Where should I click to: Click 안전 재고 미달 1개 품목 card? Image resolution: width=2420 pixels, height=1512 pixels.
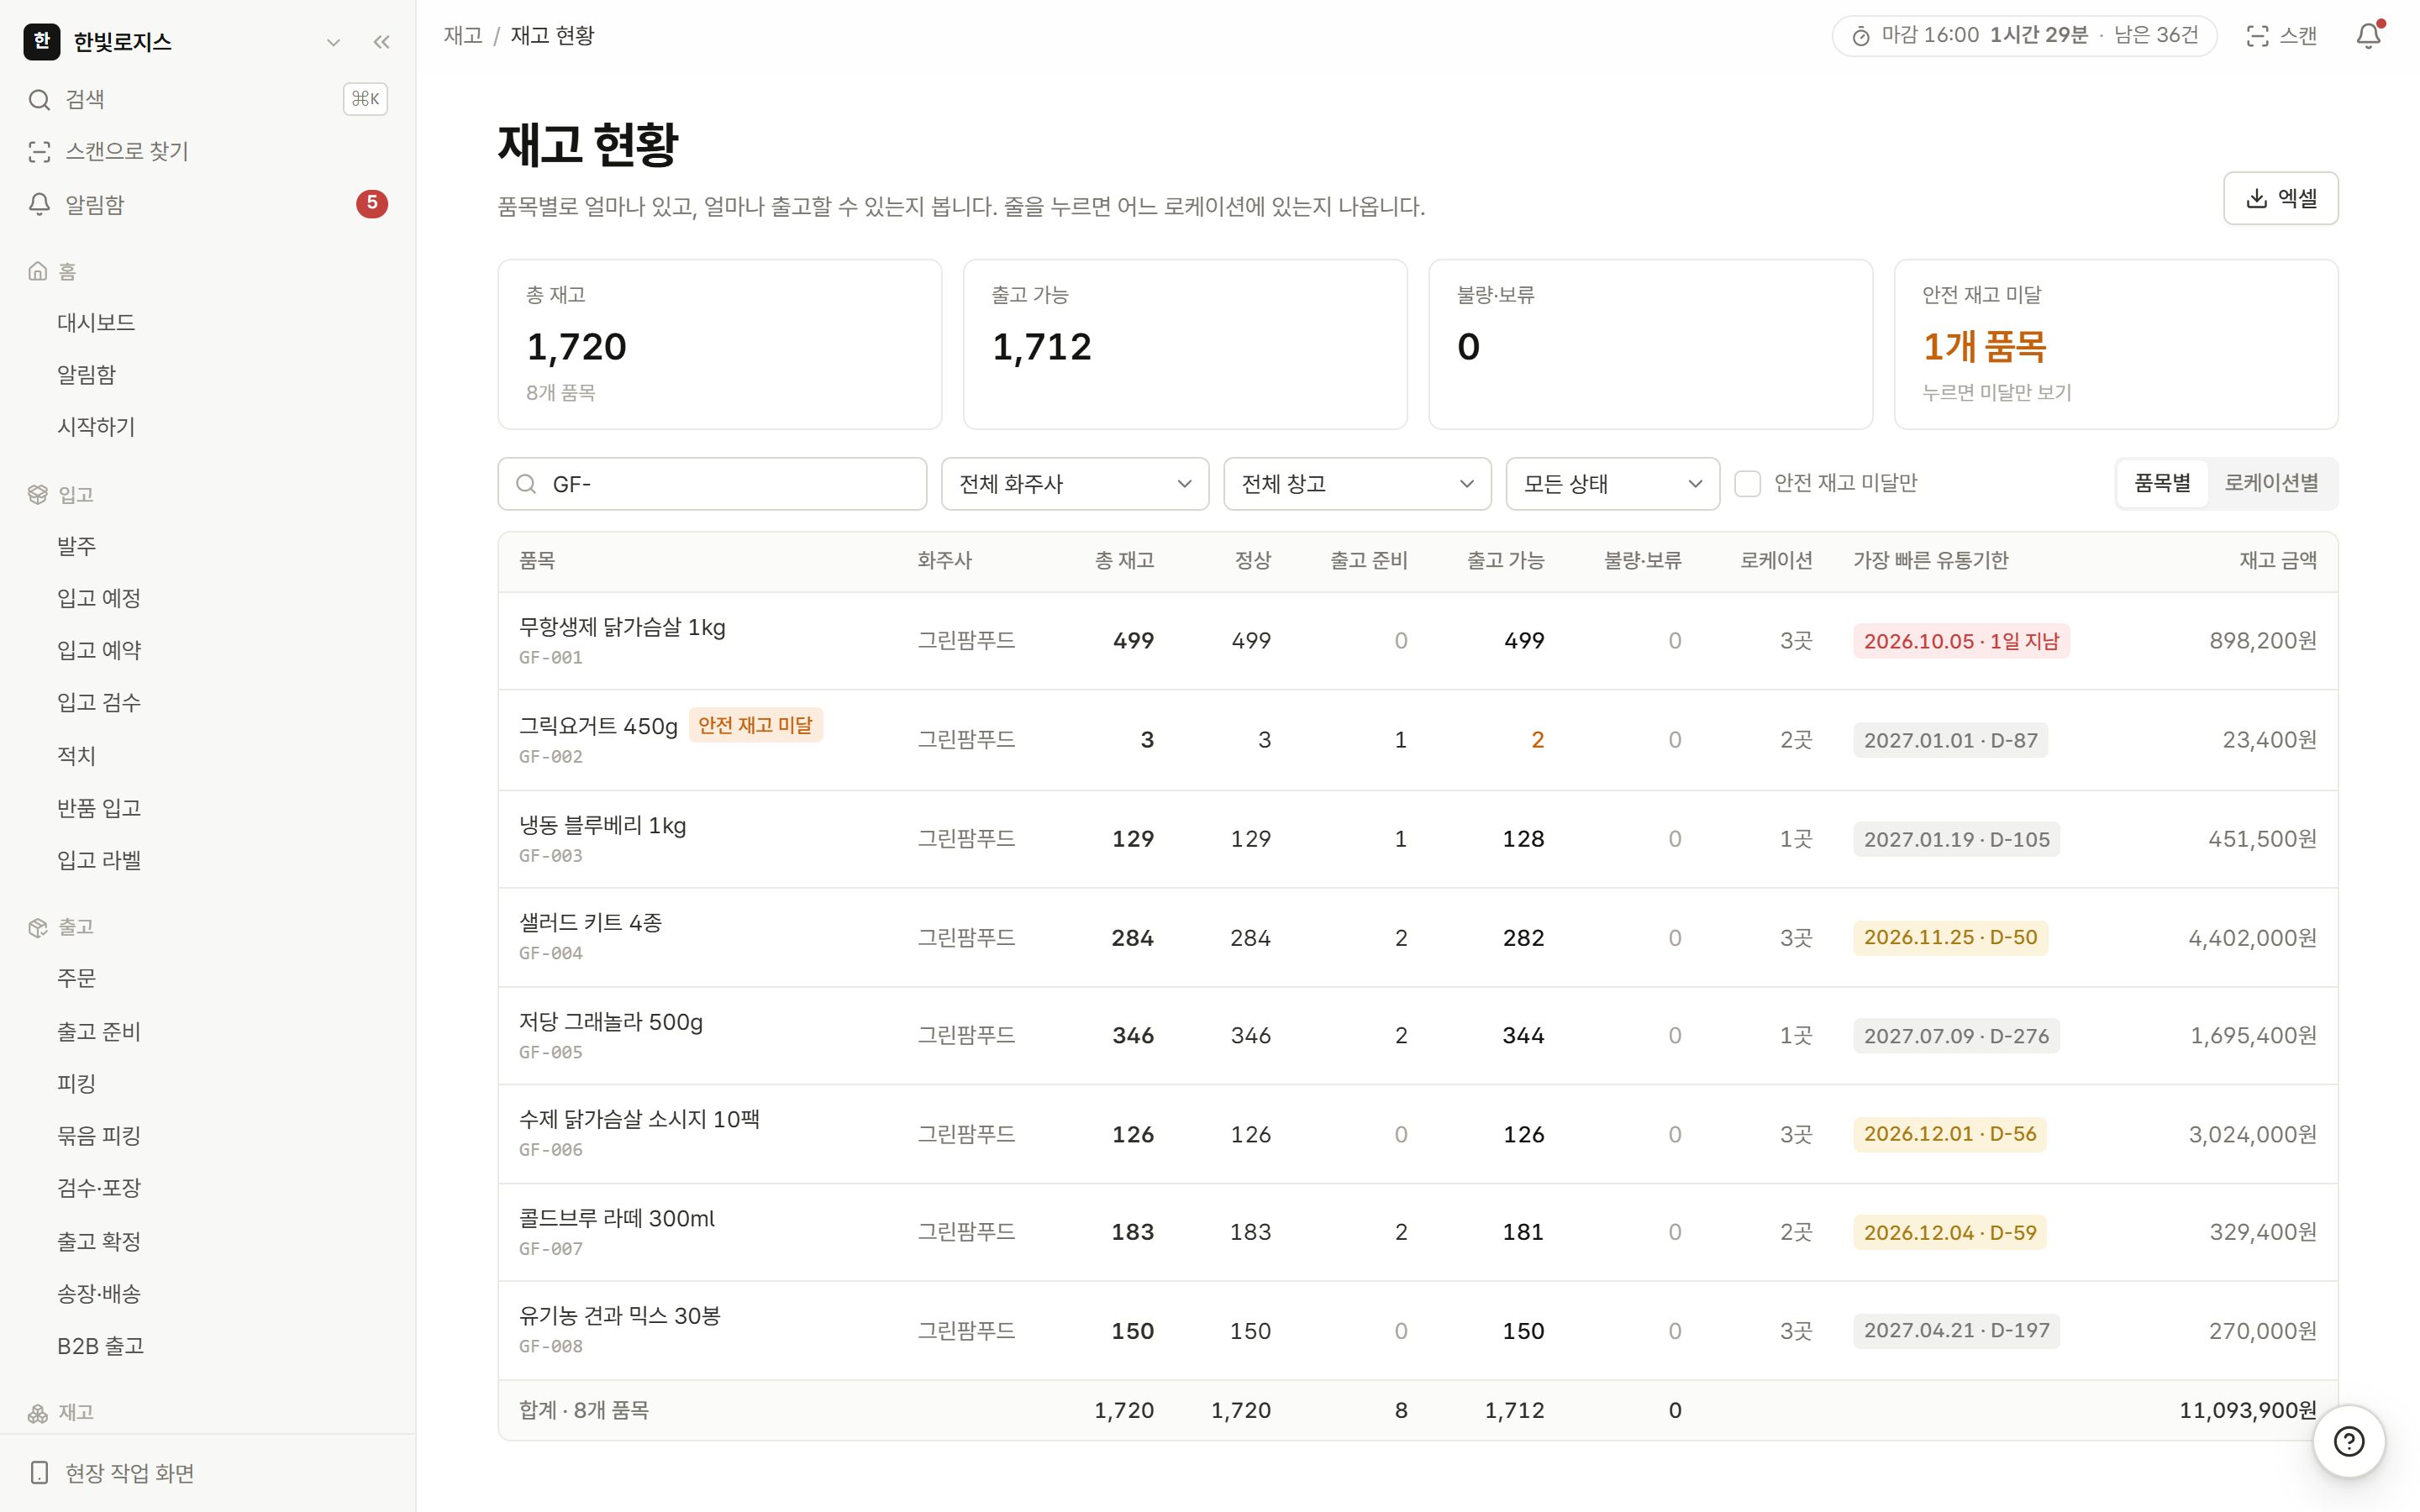point(2115,344)
